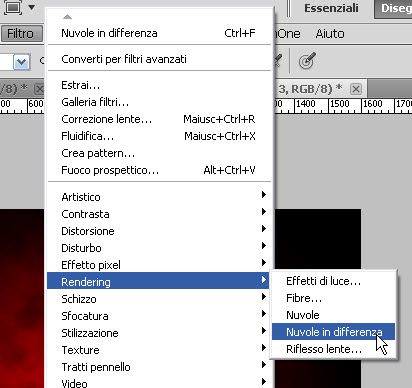Close the RGB/8 document tab on right
412x388 pixels.
pyautogui.click(x=356, y=89)
